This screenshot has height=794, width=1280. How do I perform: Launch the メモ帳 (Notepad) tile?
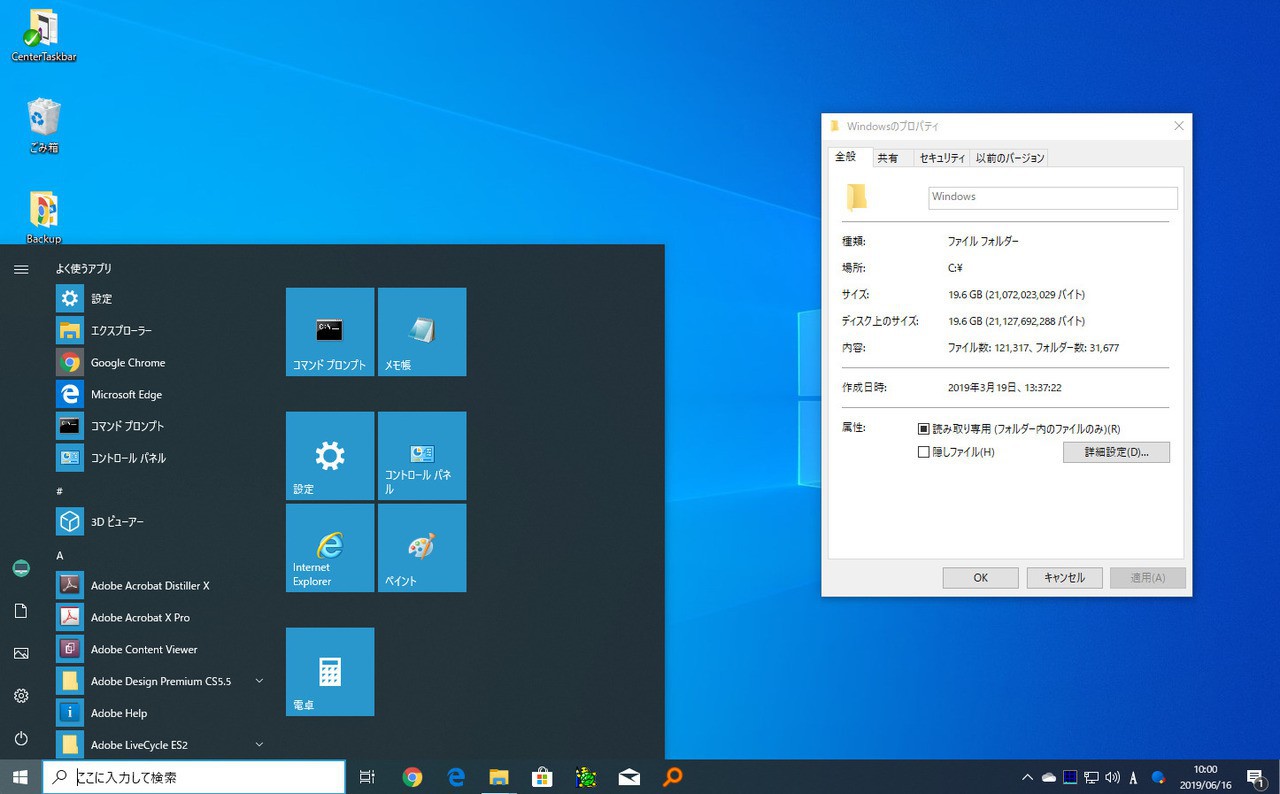coord(422,332)
